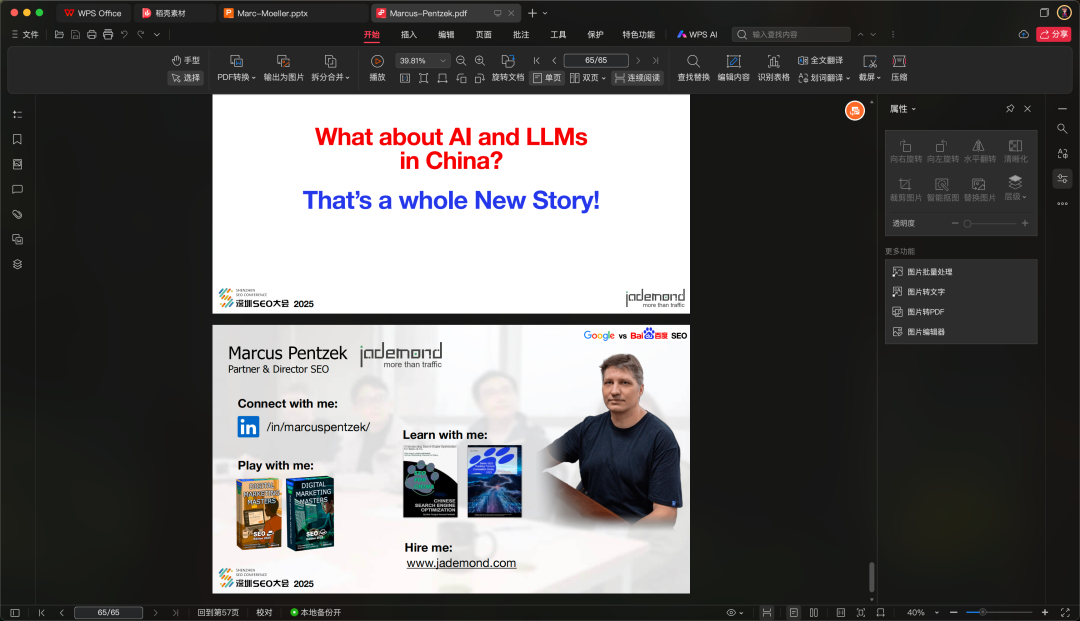Go to first page in ribbon
This screenshot has height=621, width=1080.
537,61
